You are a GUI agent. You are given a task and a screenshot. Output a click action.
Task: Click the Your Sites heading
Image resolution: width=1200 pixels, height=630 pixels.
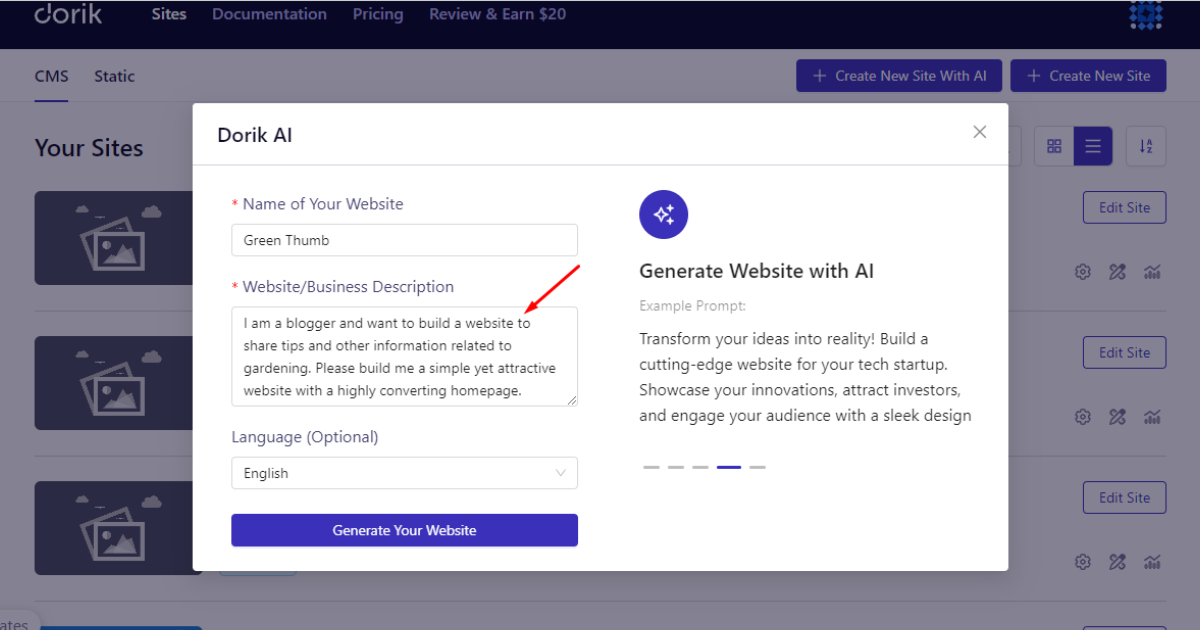pos(89,148)
